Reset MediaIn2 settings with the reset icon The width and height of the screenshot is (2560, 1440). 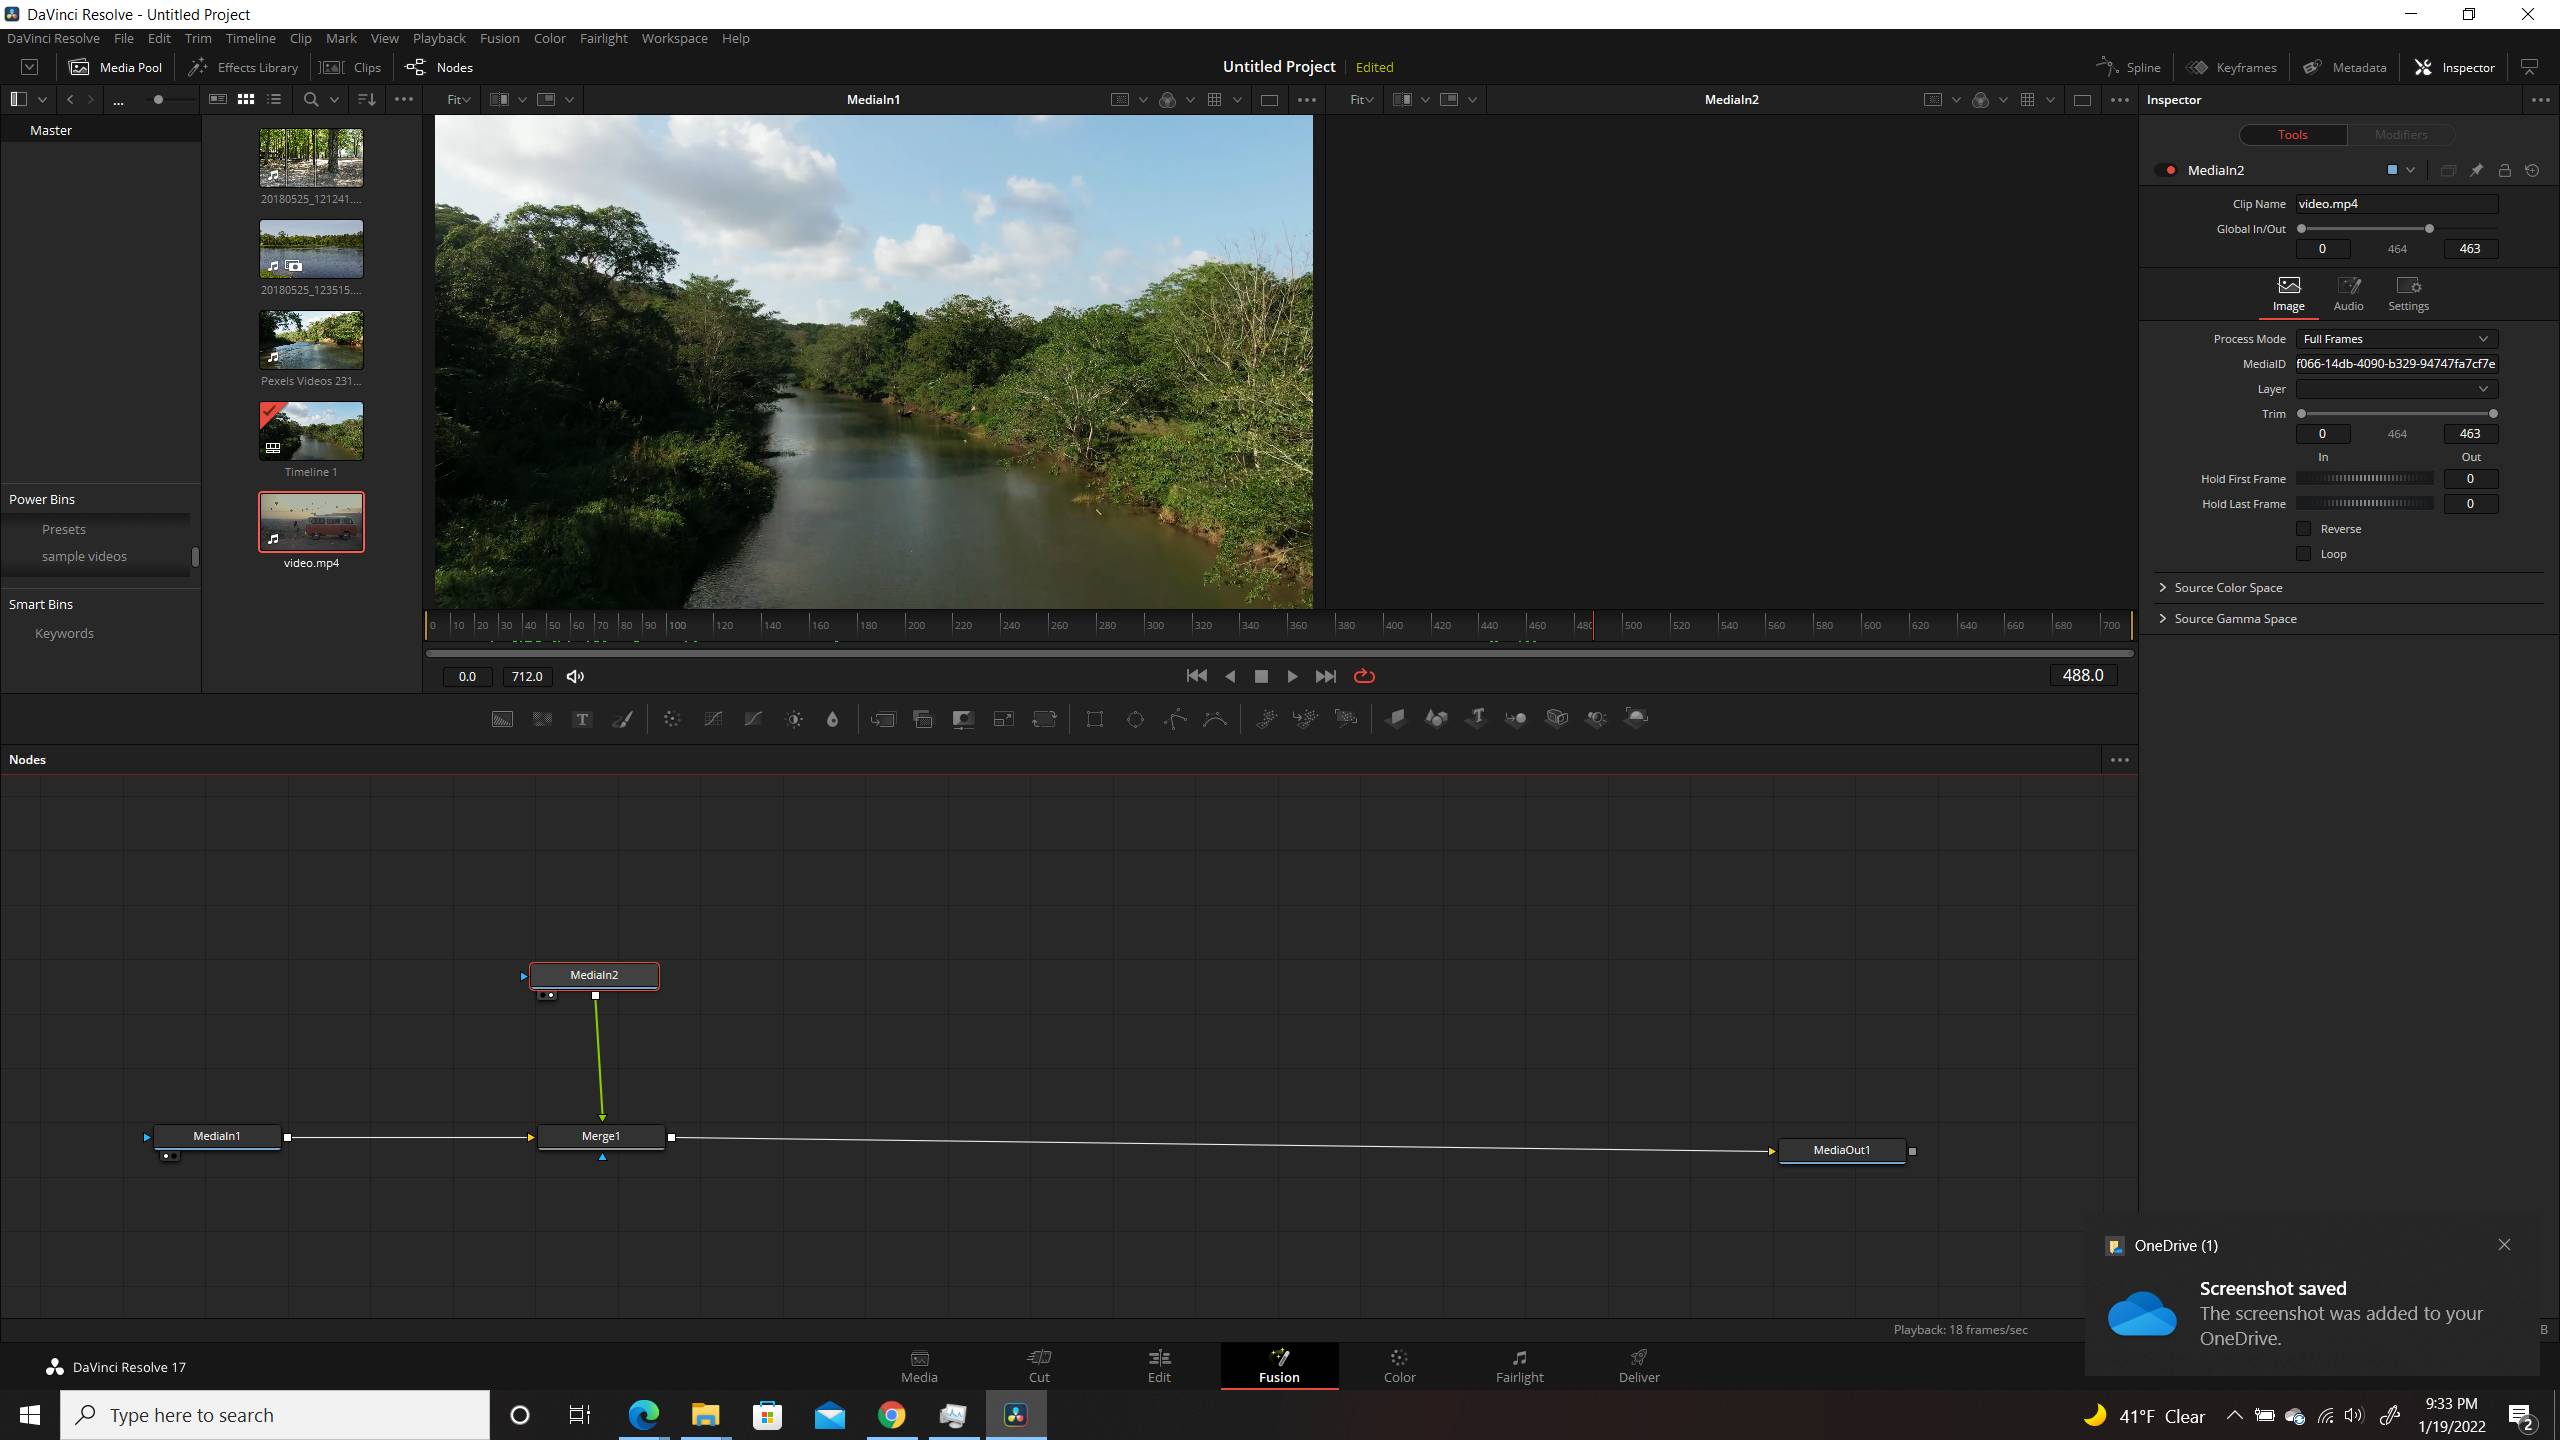click(x=2532, y=170)
